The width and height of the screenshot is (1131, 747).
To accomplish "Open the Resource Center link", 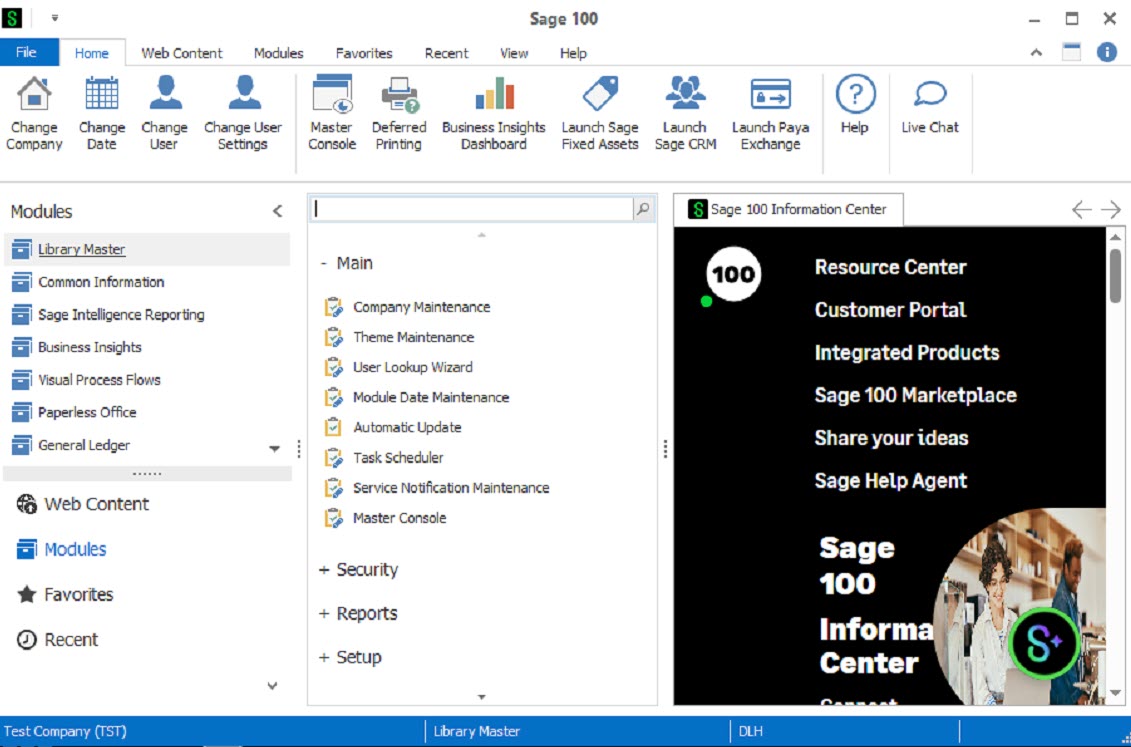I will point(890,268).
